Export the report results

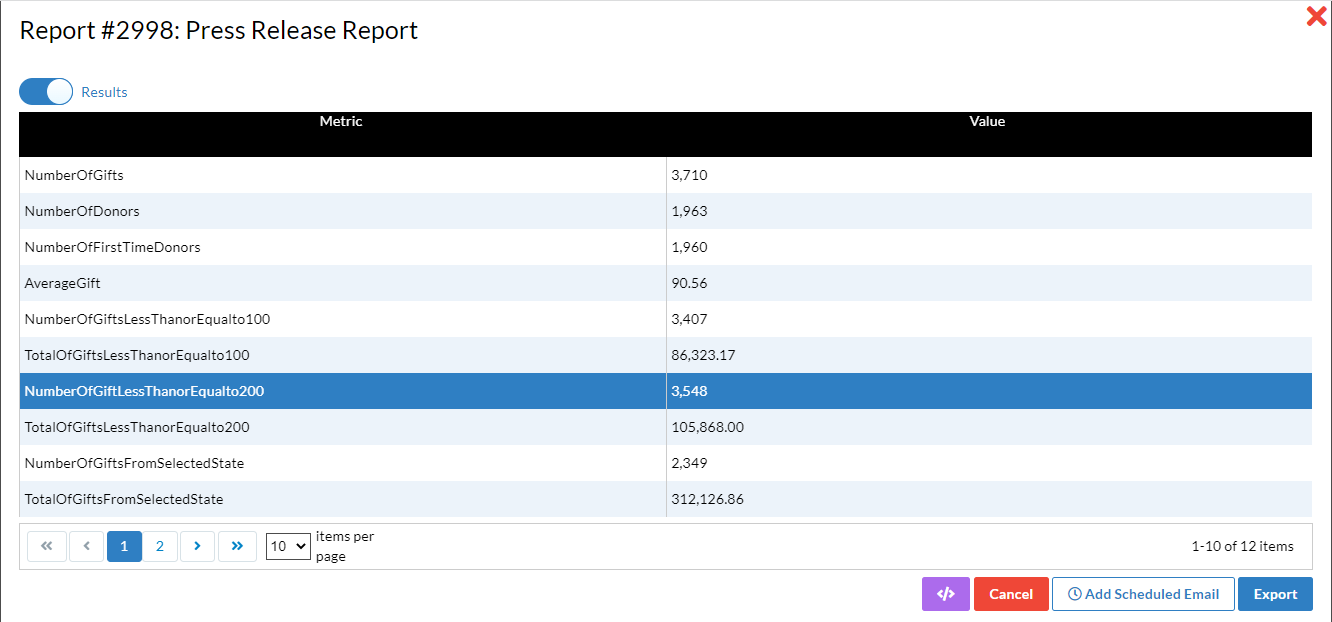(1275, 594)
